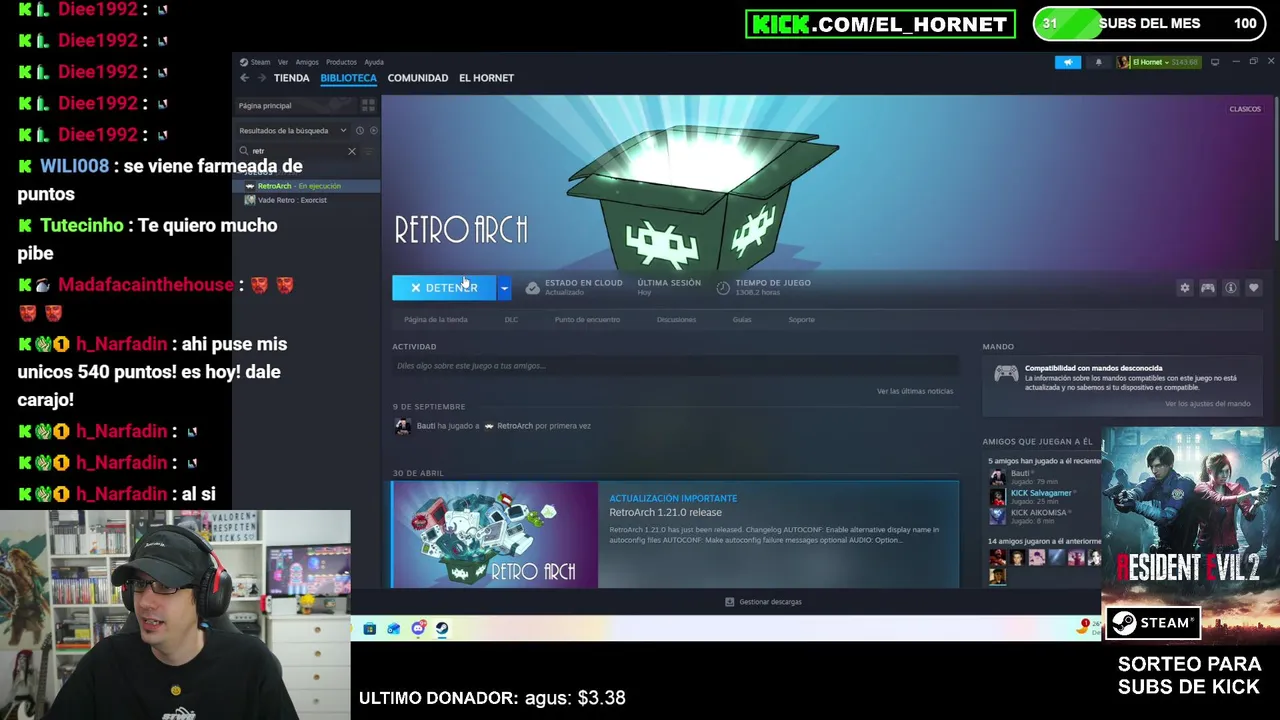Expand the launch options arrow beside DETENER
This screenshot has height=720, width=1280.
[504, 288]
